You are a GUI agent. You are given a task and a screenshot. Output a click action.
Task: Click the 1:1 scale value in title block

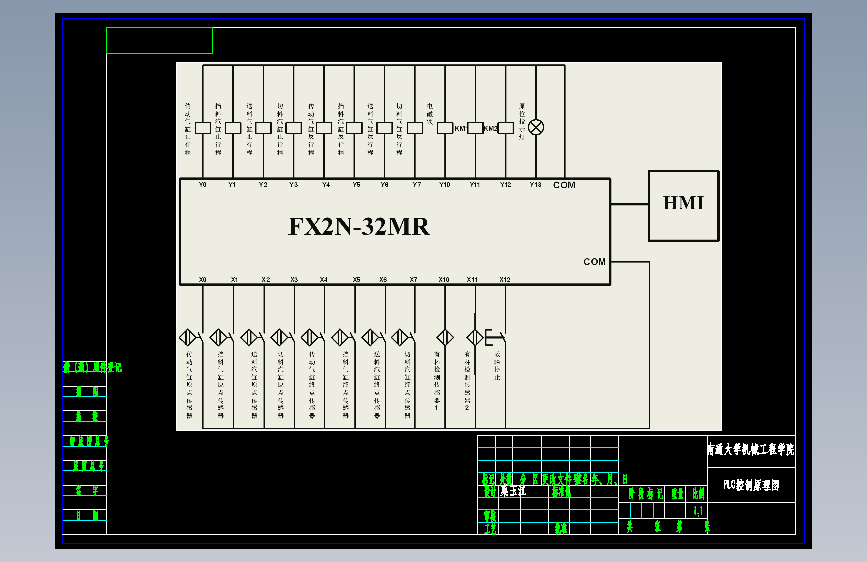(x=698, y=511)
